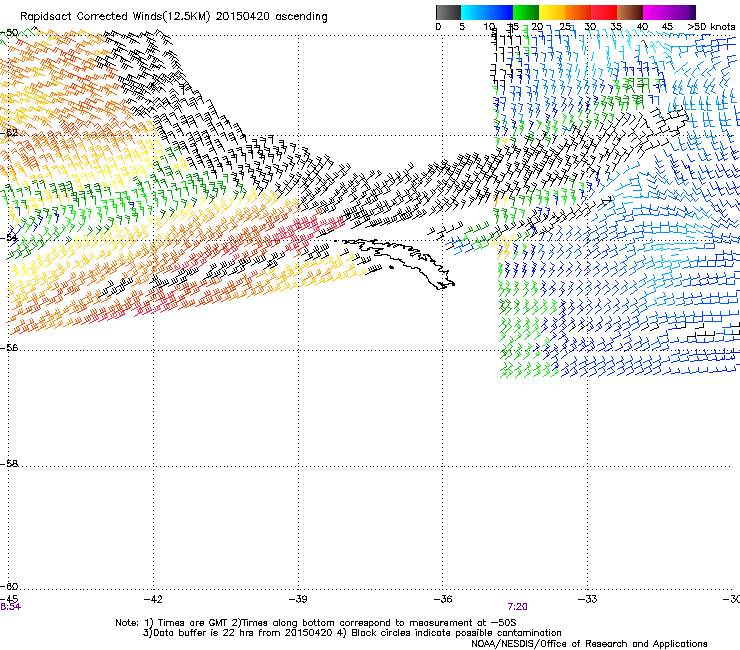
Task: Select the "20" knots legend label
Action: coord(537,27)
